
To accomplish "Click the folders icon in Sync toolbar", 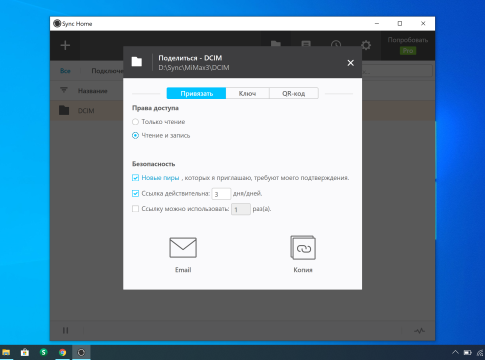I will [276, 44].
